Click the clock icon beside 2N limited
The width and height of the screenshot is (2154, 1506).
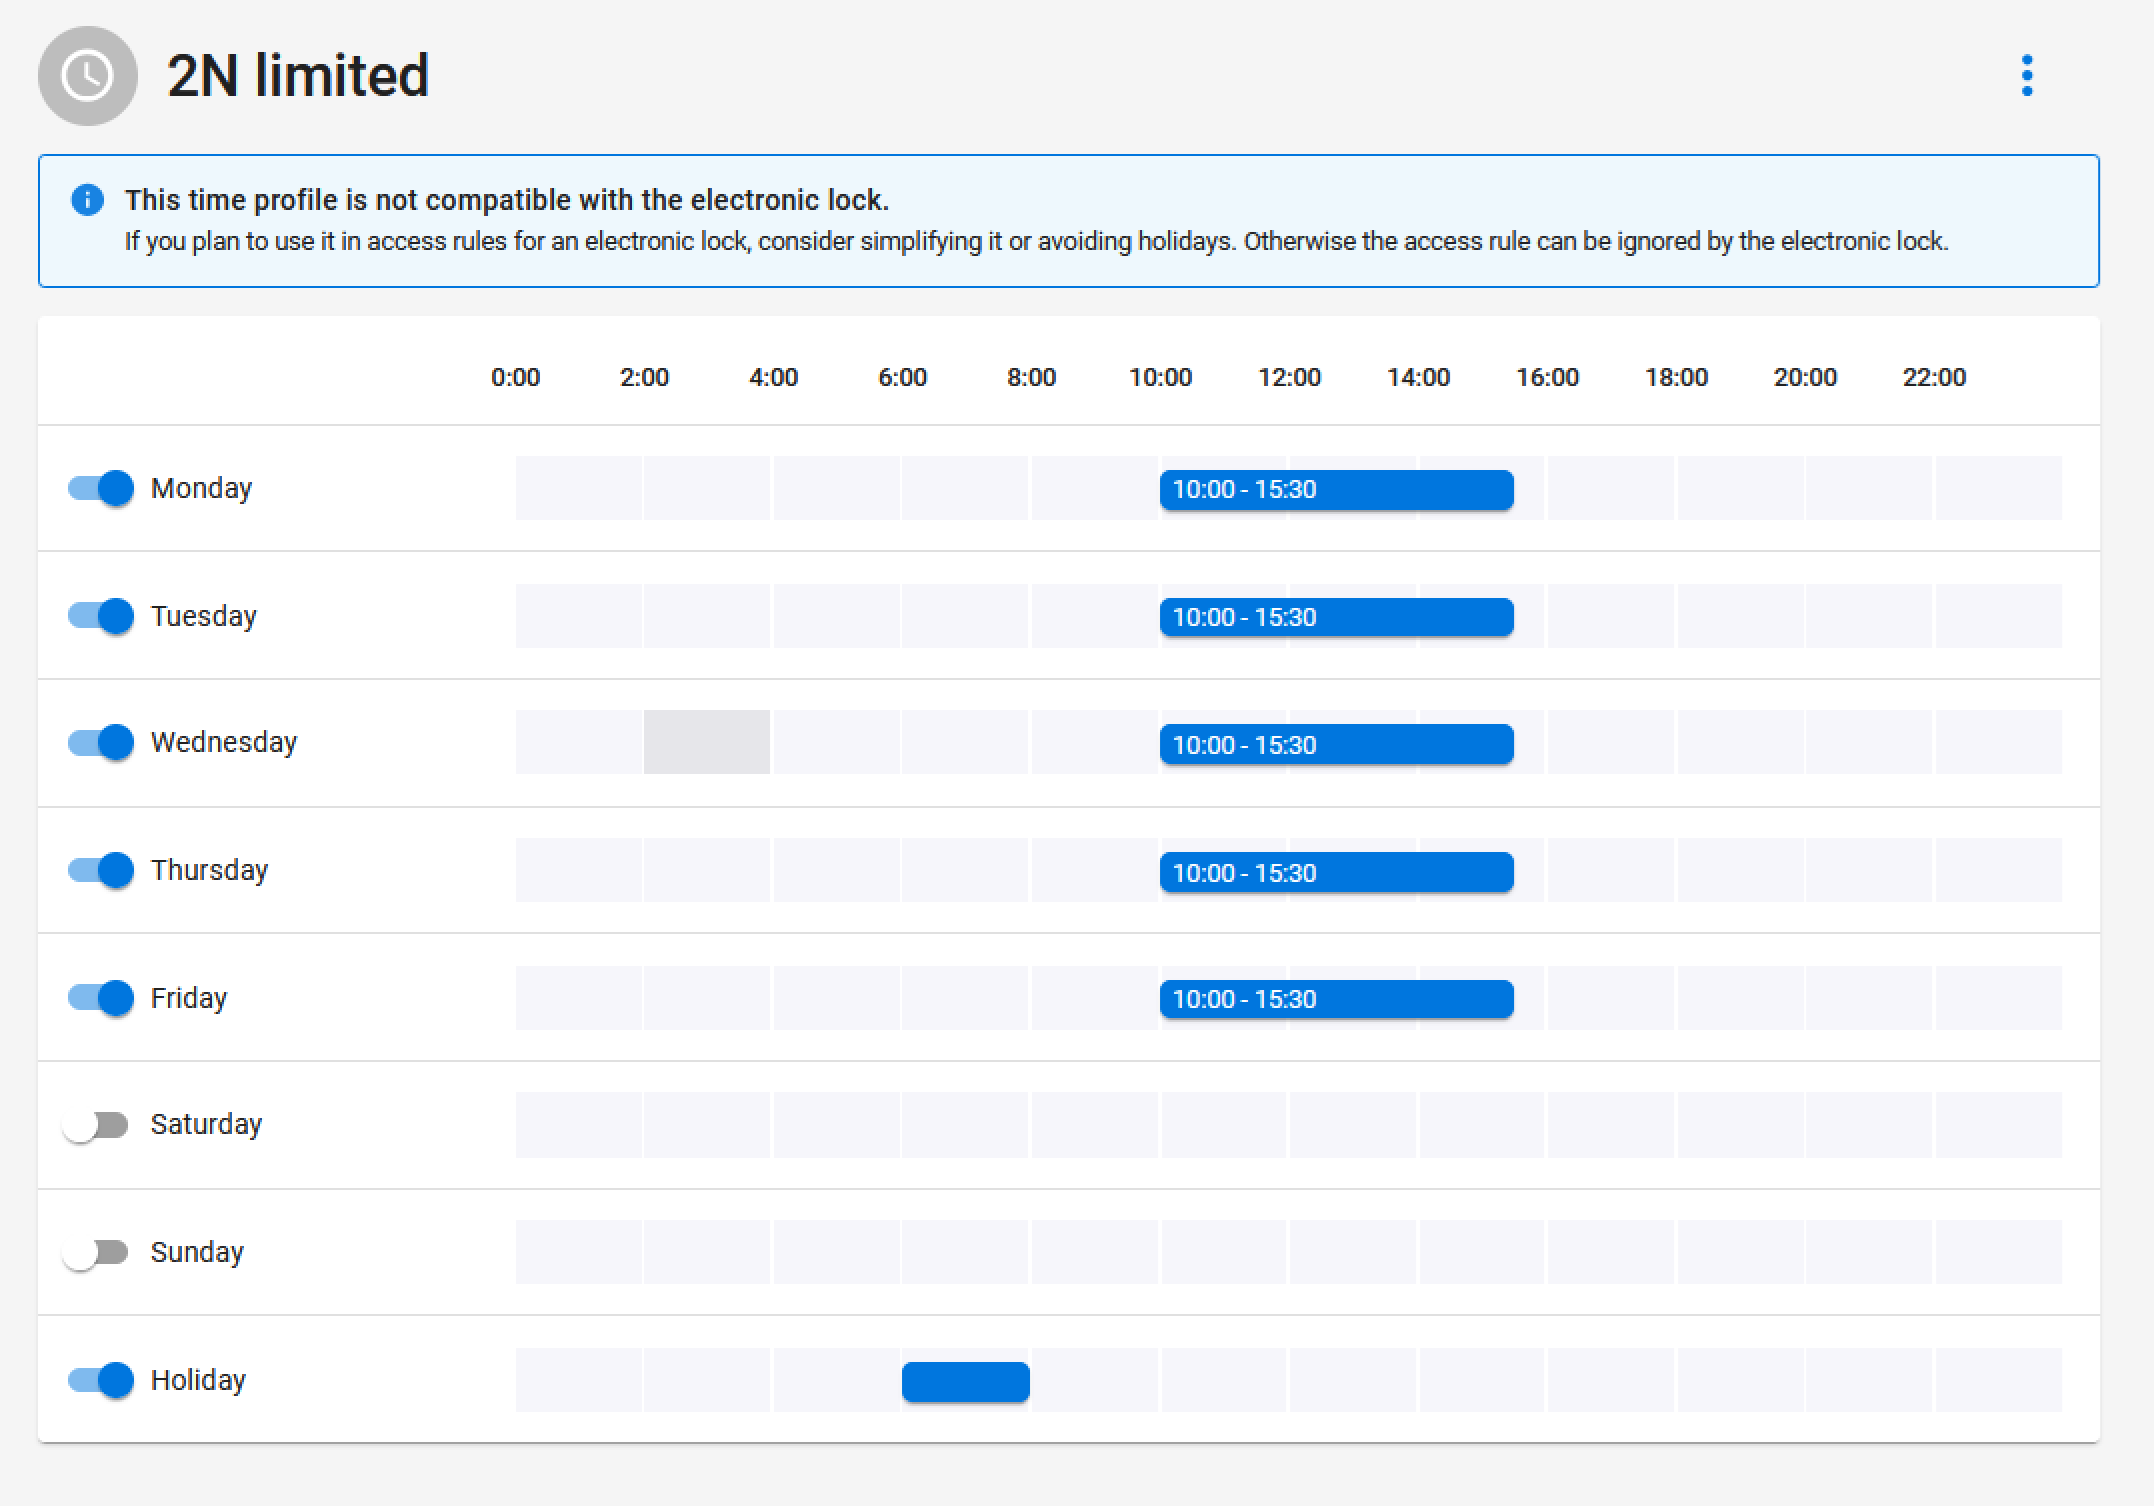click(87, 76)
